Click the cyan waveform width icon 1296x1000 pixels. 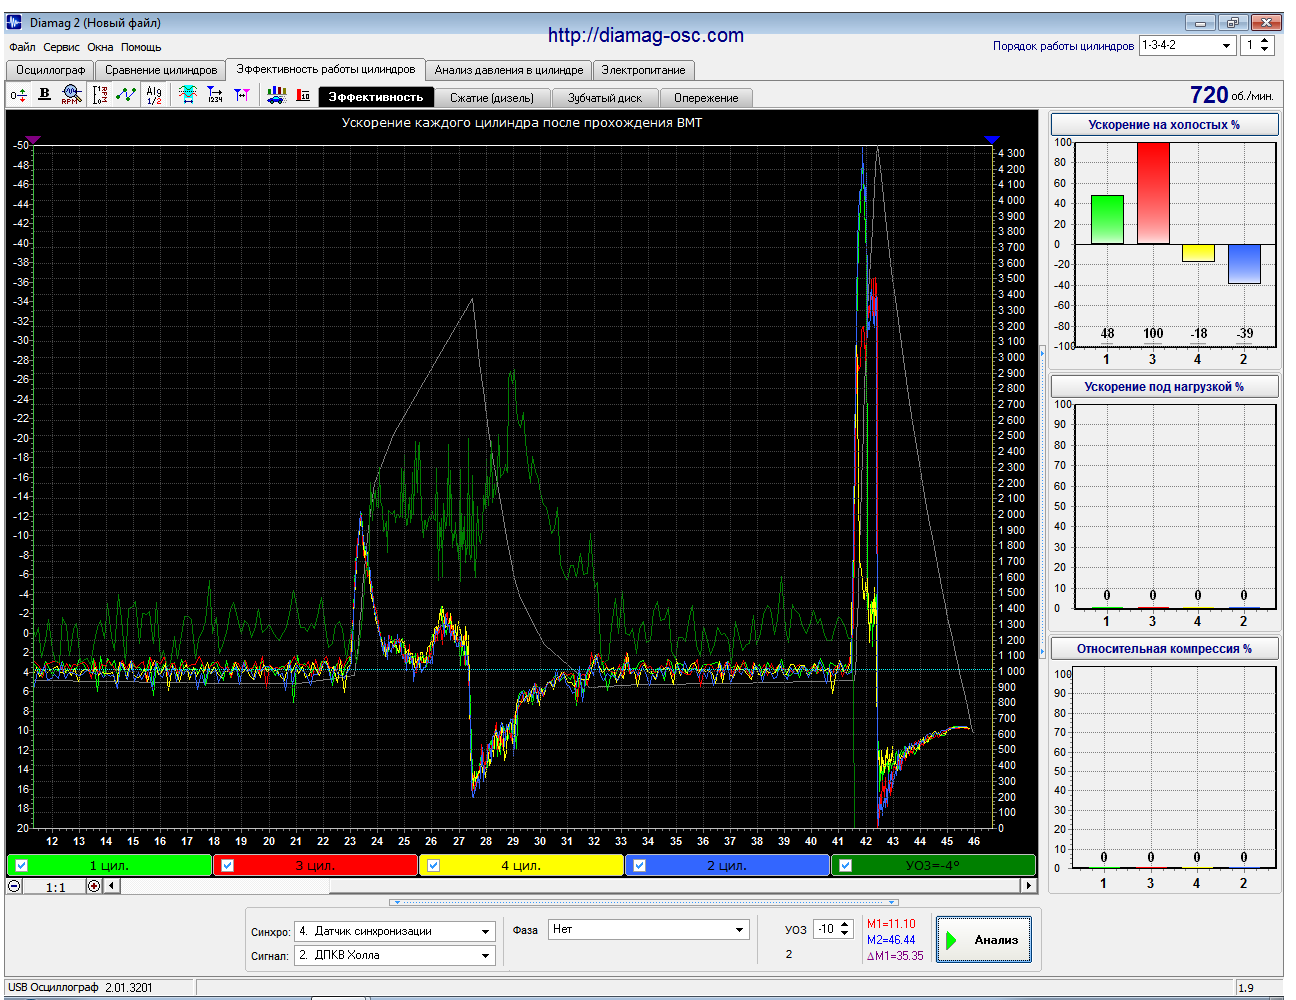pos(187,95)
